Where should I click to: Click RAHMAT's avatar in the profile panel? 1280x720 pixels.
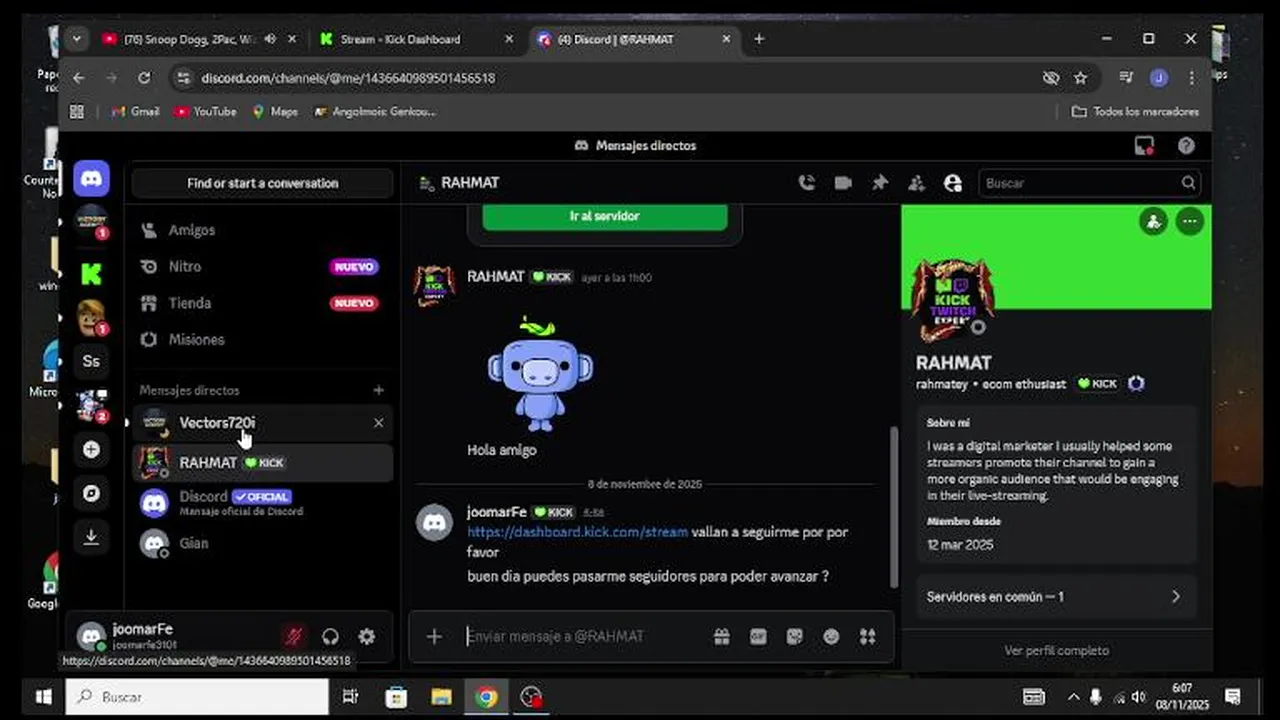952,300
